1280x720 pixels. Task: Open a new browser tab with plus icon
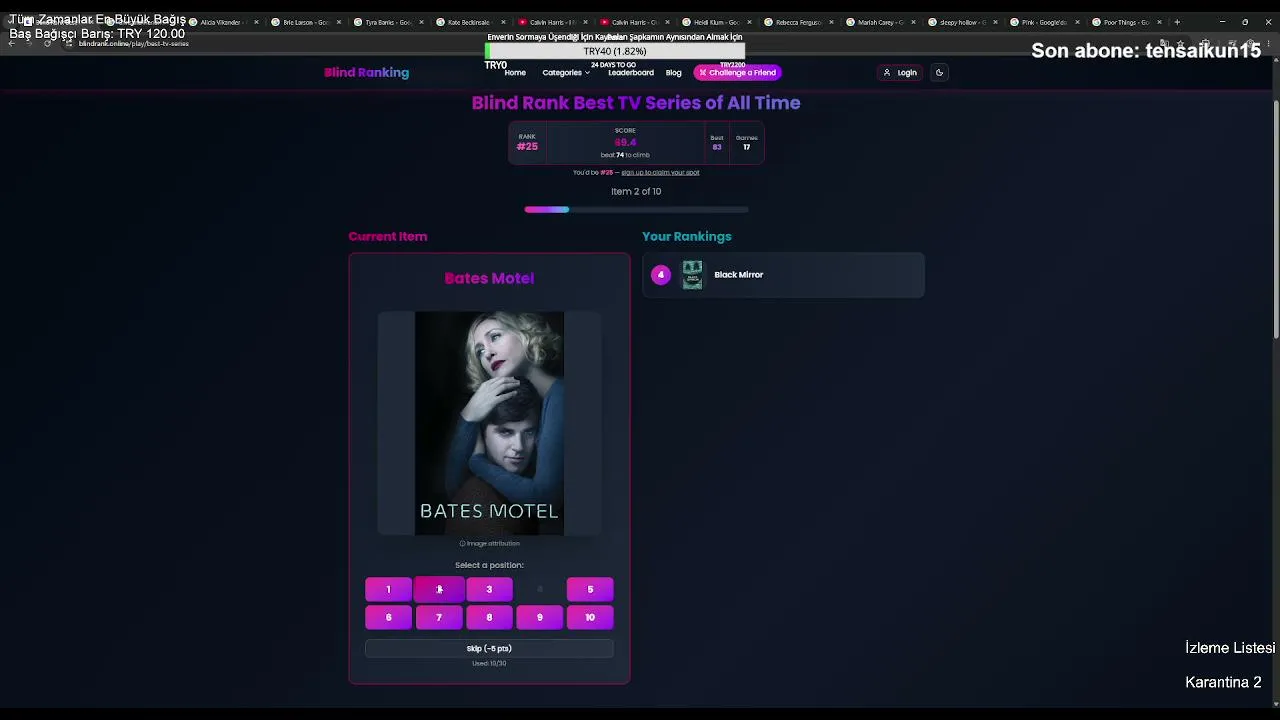pos(1177,22)
